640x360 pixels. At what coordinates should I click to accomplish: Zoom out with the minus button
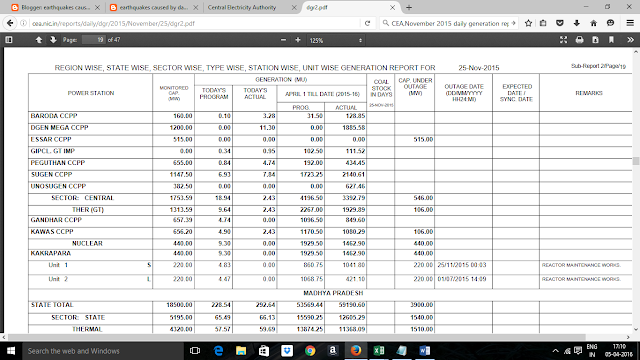click(283, 40)
